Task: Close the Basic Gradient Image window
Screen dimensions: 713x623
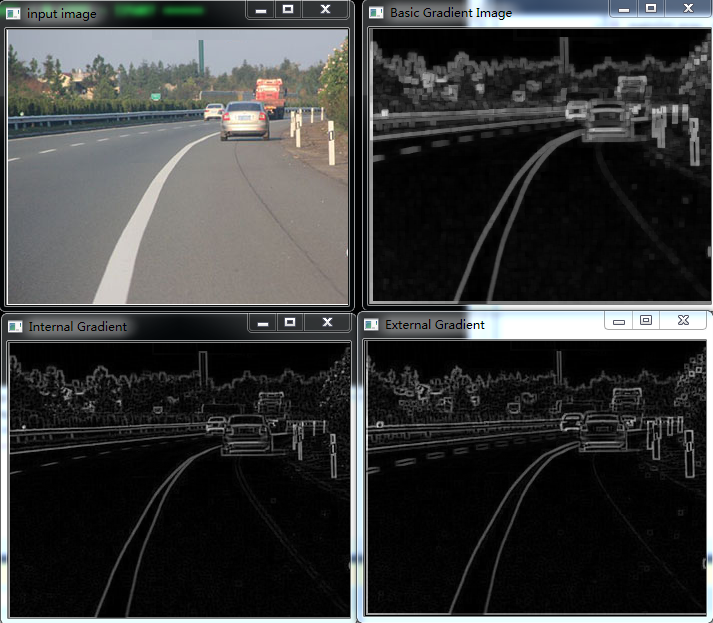Action: 688,9
